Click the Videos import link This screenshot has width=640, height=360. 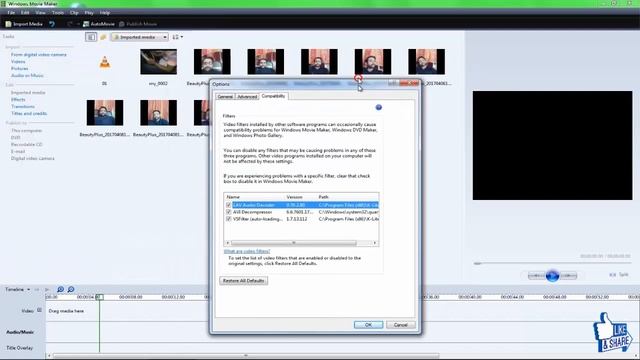pos(18,62)
